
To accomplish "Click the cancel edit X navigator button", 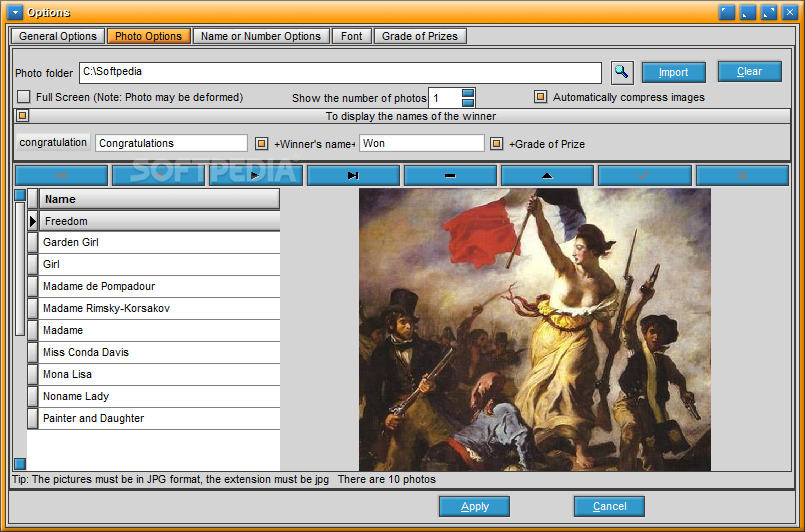I will click(x=742, y=176).
